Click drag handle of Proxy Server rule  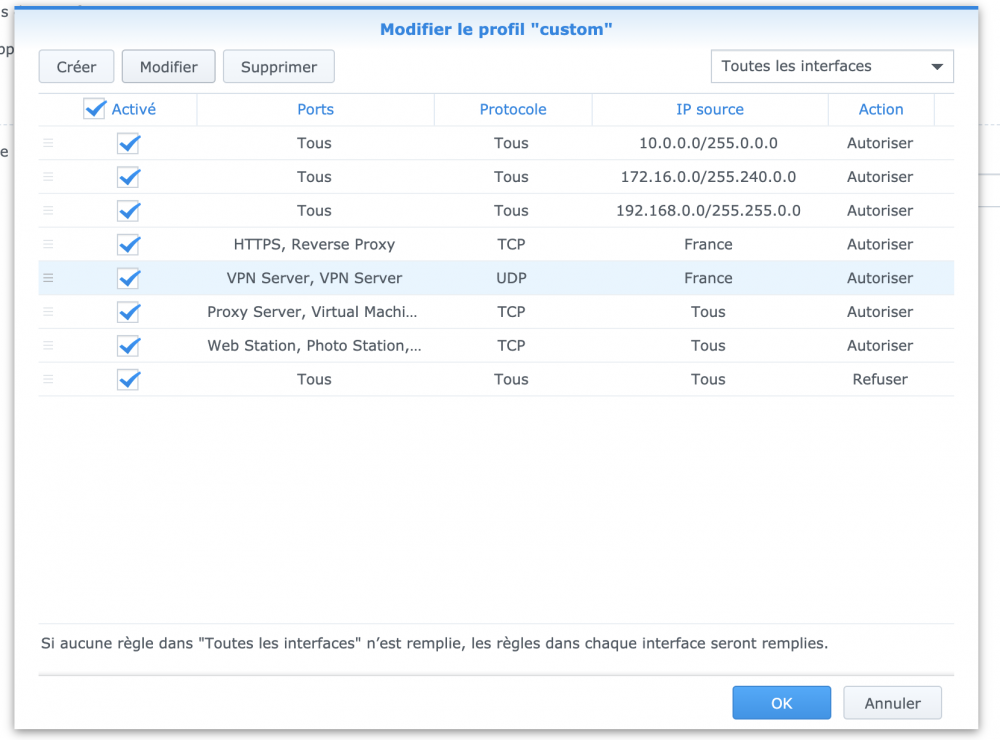(48, 312)
